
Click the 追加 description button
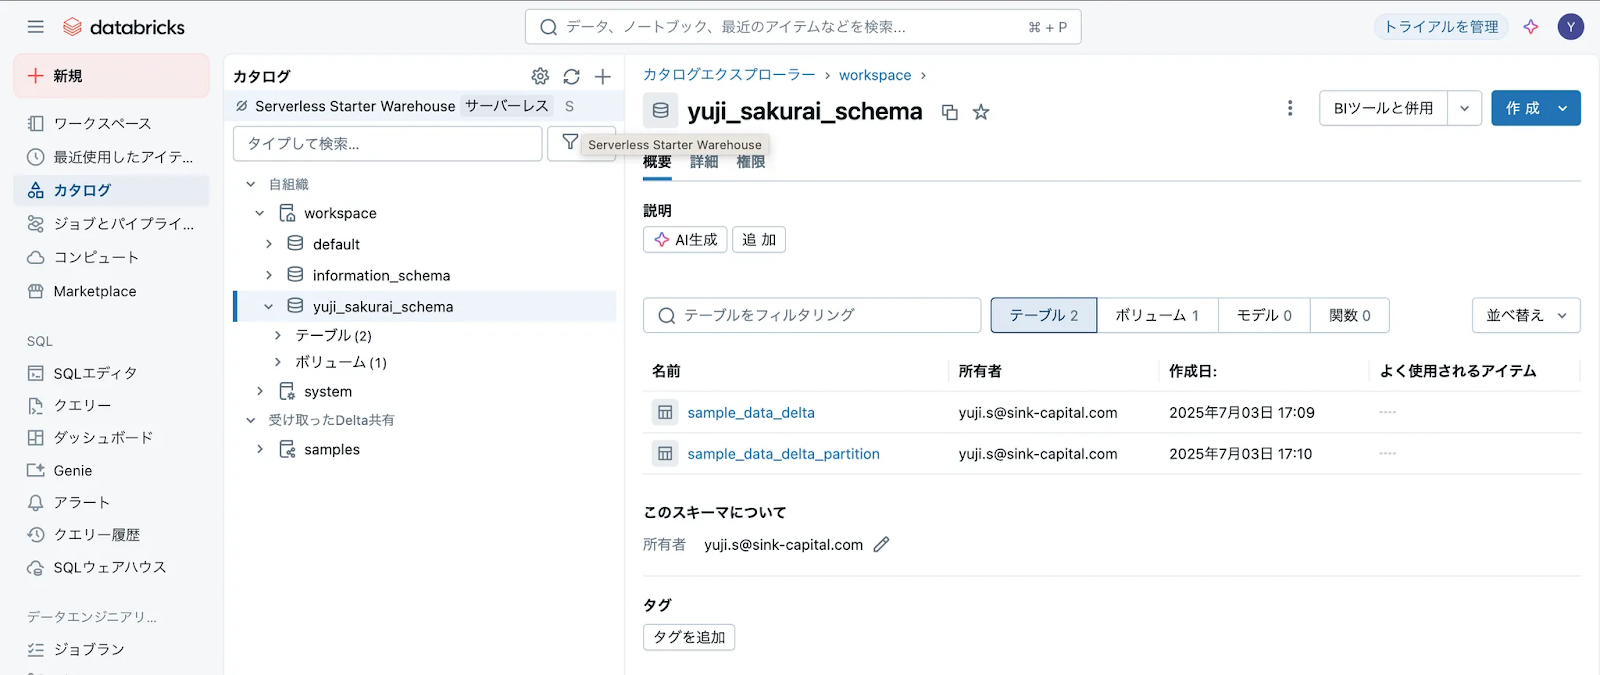click(x=759, y=240)
